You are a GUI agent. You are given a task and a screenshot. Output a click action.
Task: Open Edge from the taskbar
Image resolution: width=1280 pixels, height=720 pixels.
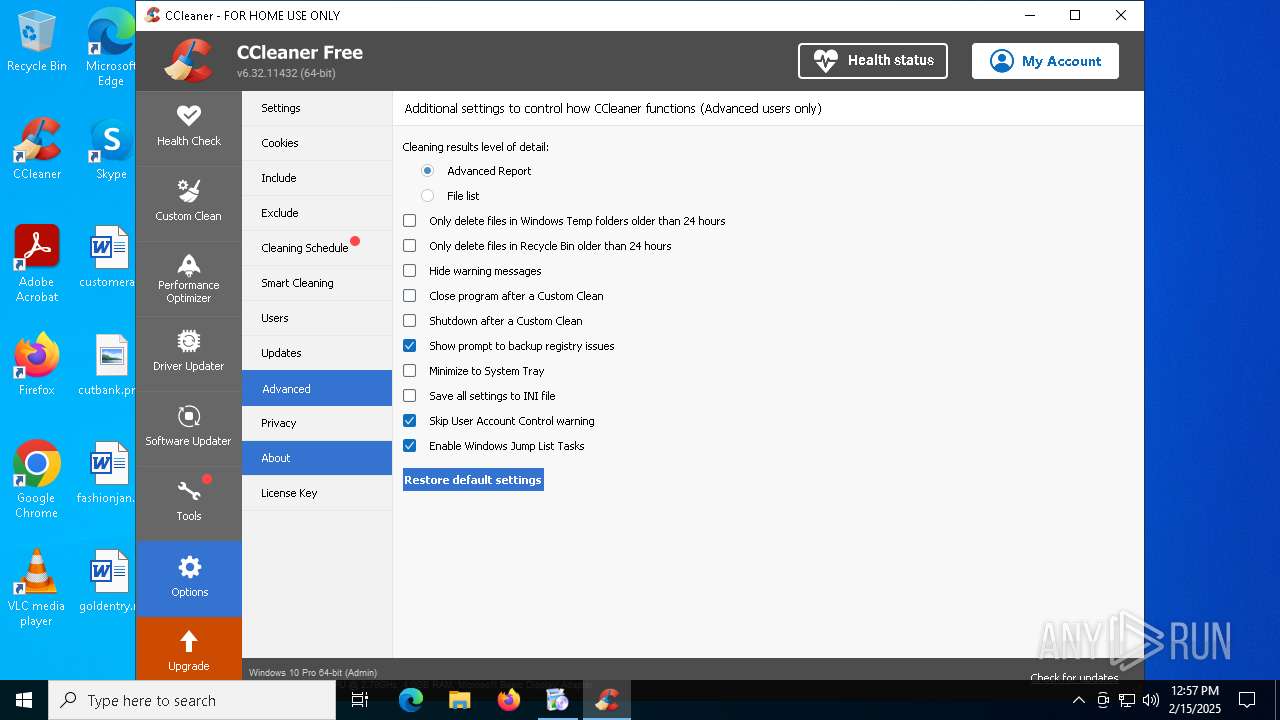pos(411,700)
